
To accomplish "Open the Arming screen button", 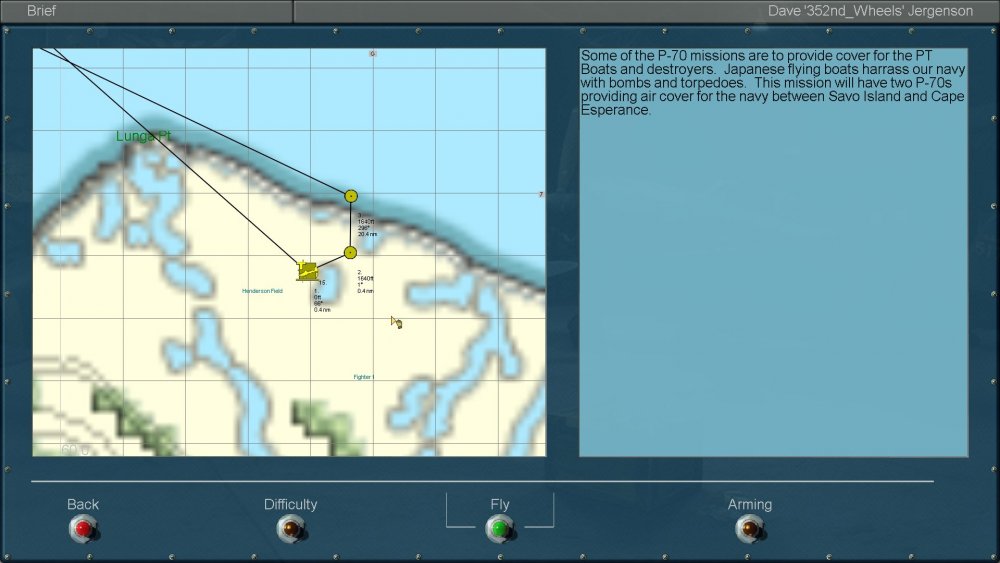I will pyautogui.click(x=749, y=529).
